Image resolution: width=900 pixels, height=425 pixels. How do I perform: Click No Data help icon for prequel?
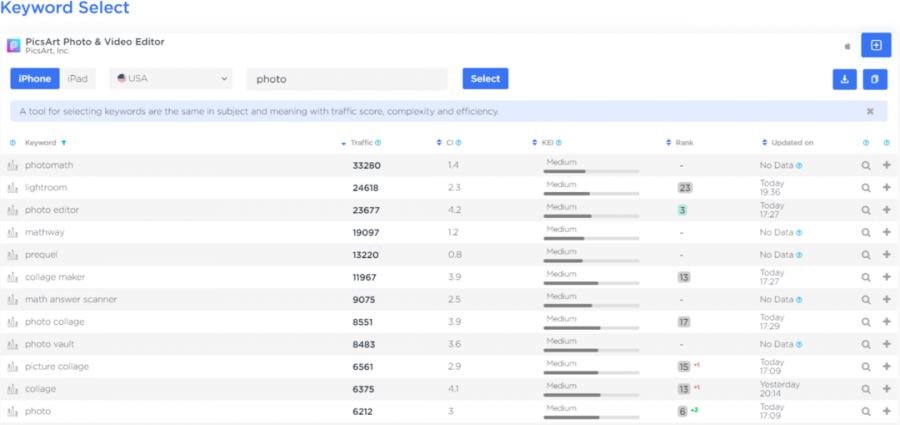799,255
